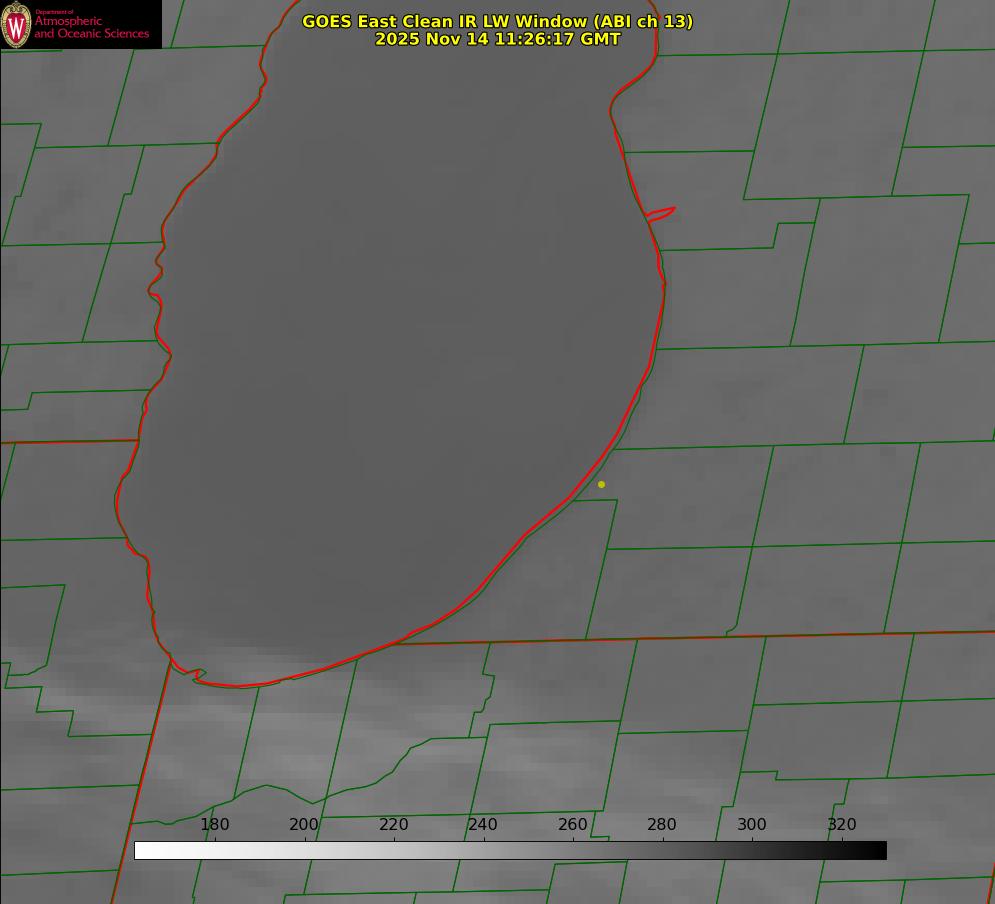The width and height of the screenshot is (995, 904).
Task: Click the small red inlet on eastern shoreline
Action: [x=661, y=212]
